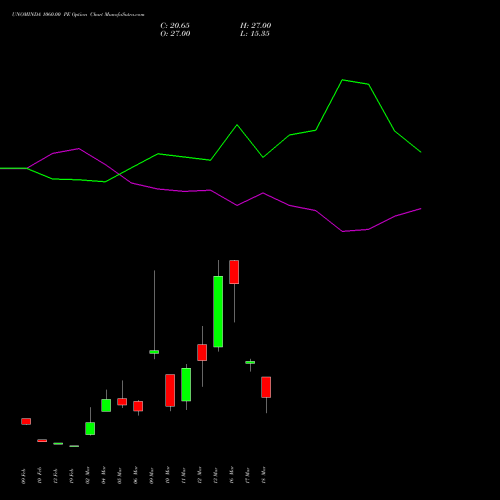Click the last red candlestick on the right
This screenshot has height=500, width=500.
[x=266, y=387]
